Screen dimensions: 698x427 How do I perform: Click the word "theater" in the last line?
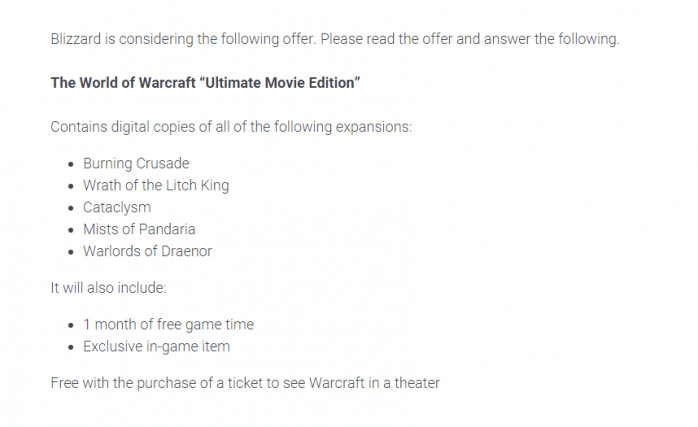click(415, 383)
